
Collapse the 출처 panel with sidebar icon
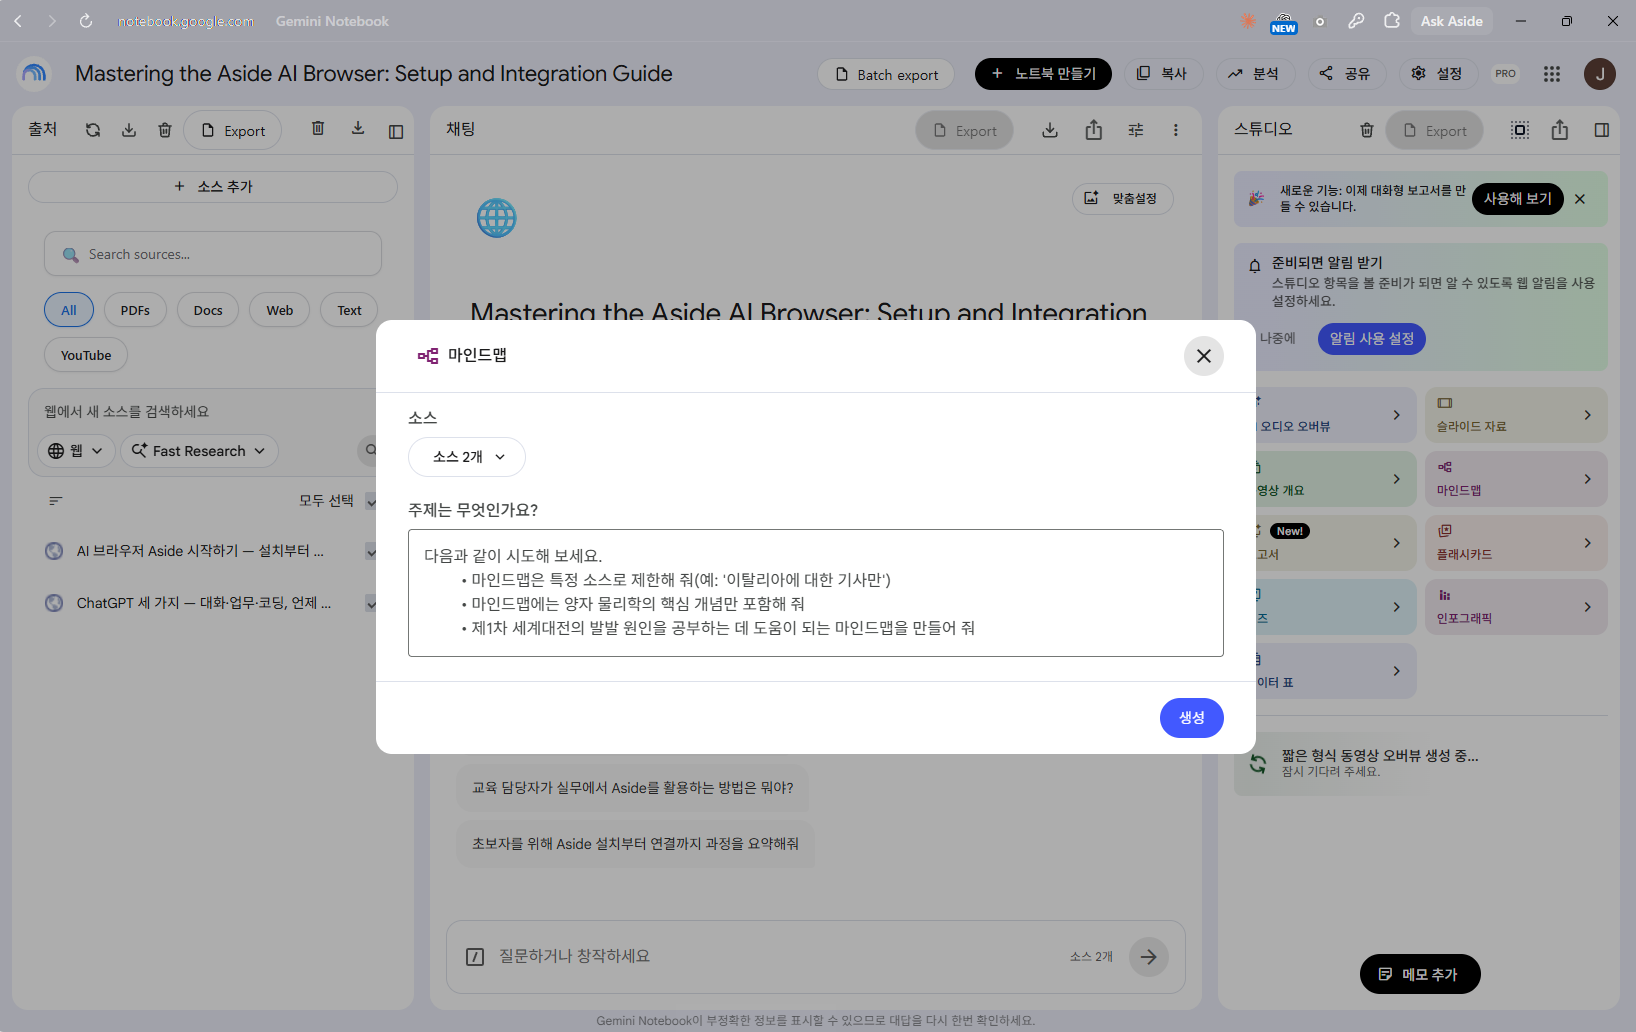396,131
